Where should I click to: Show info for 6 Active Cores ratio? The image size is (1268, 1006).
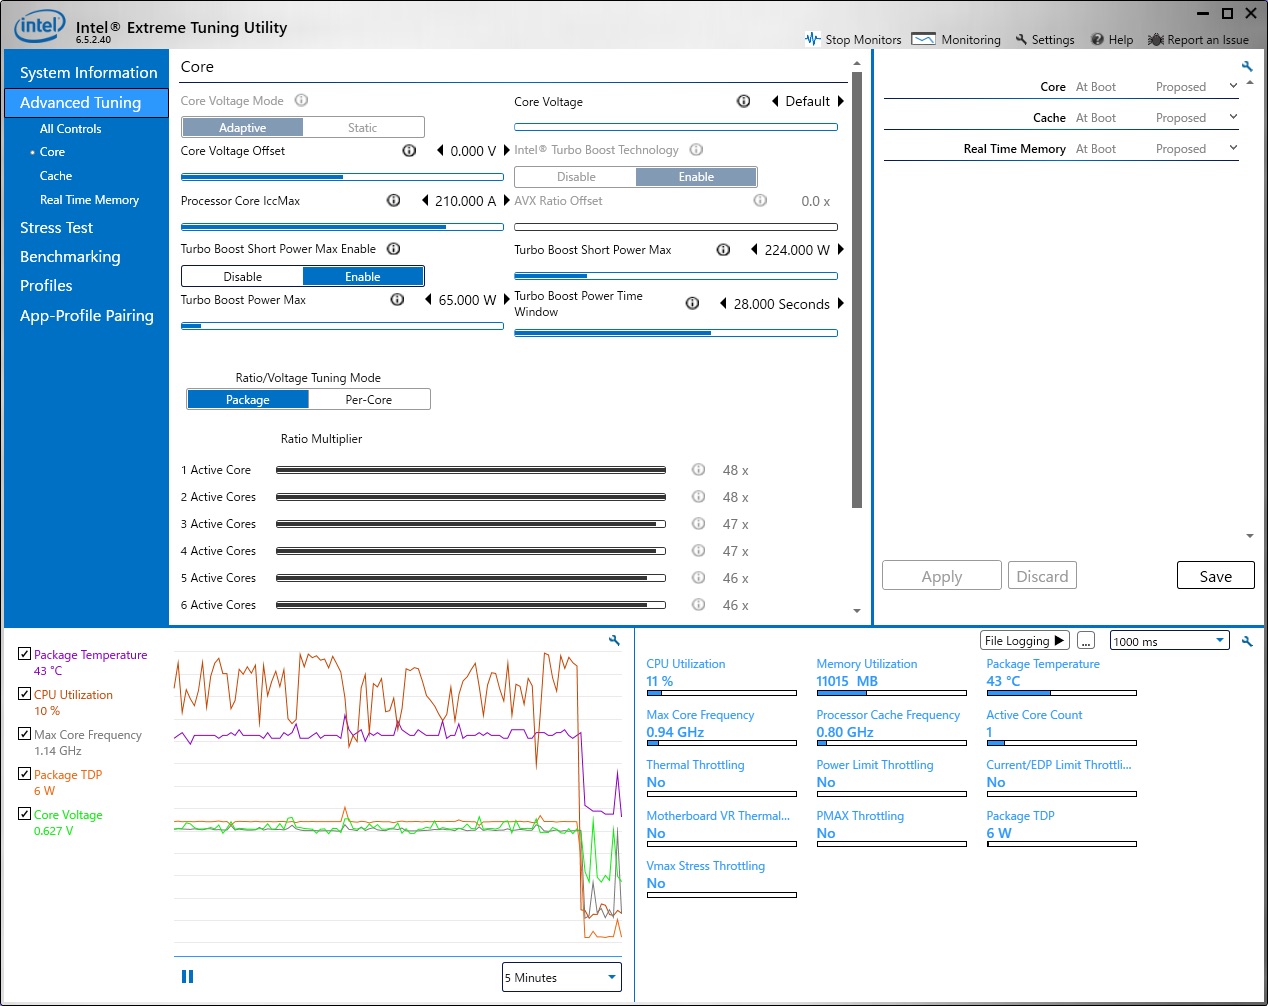[x=698, y=604]
